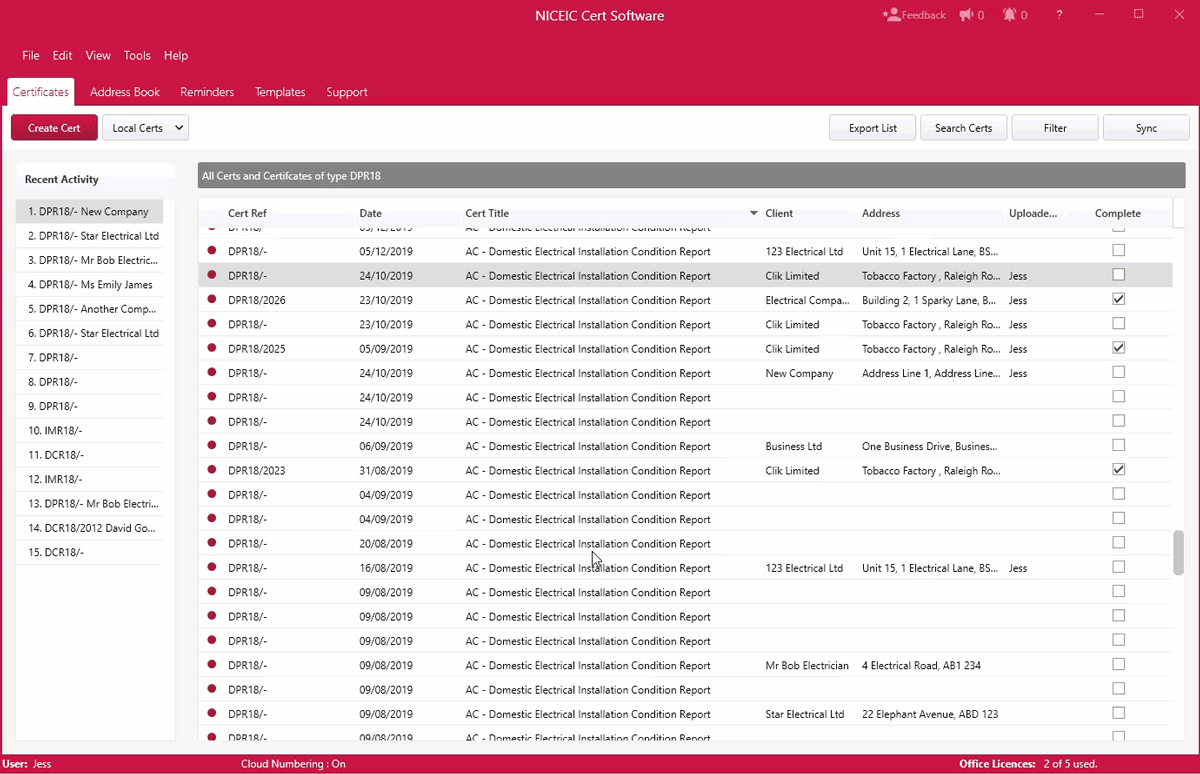Click the red status dot beside DPR18/2025
This screenshot has width=1200, height=774.
pos(211,348)
